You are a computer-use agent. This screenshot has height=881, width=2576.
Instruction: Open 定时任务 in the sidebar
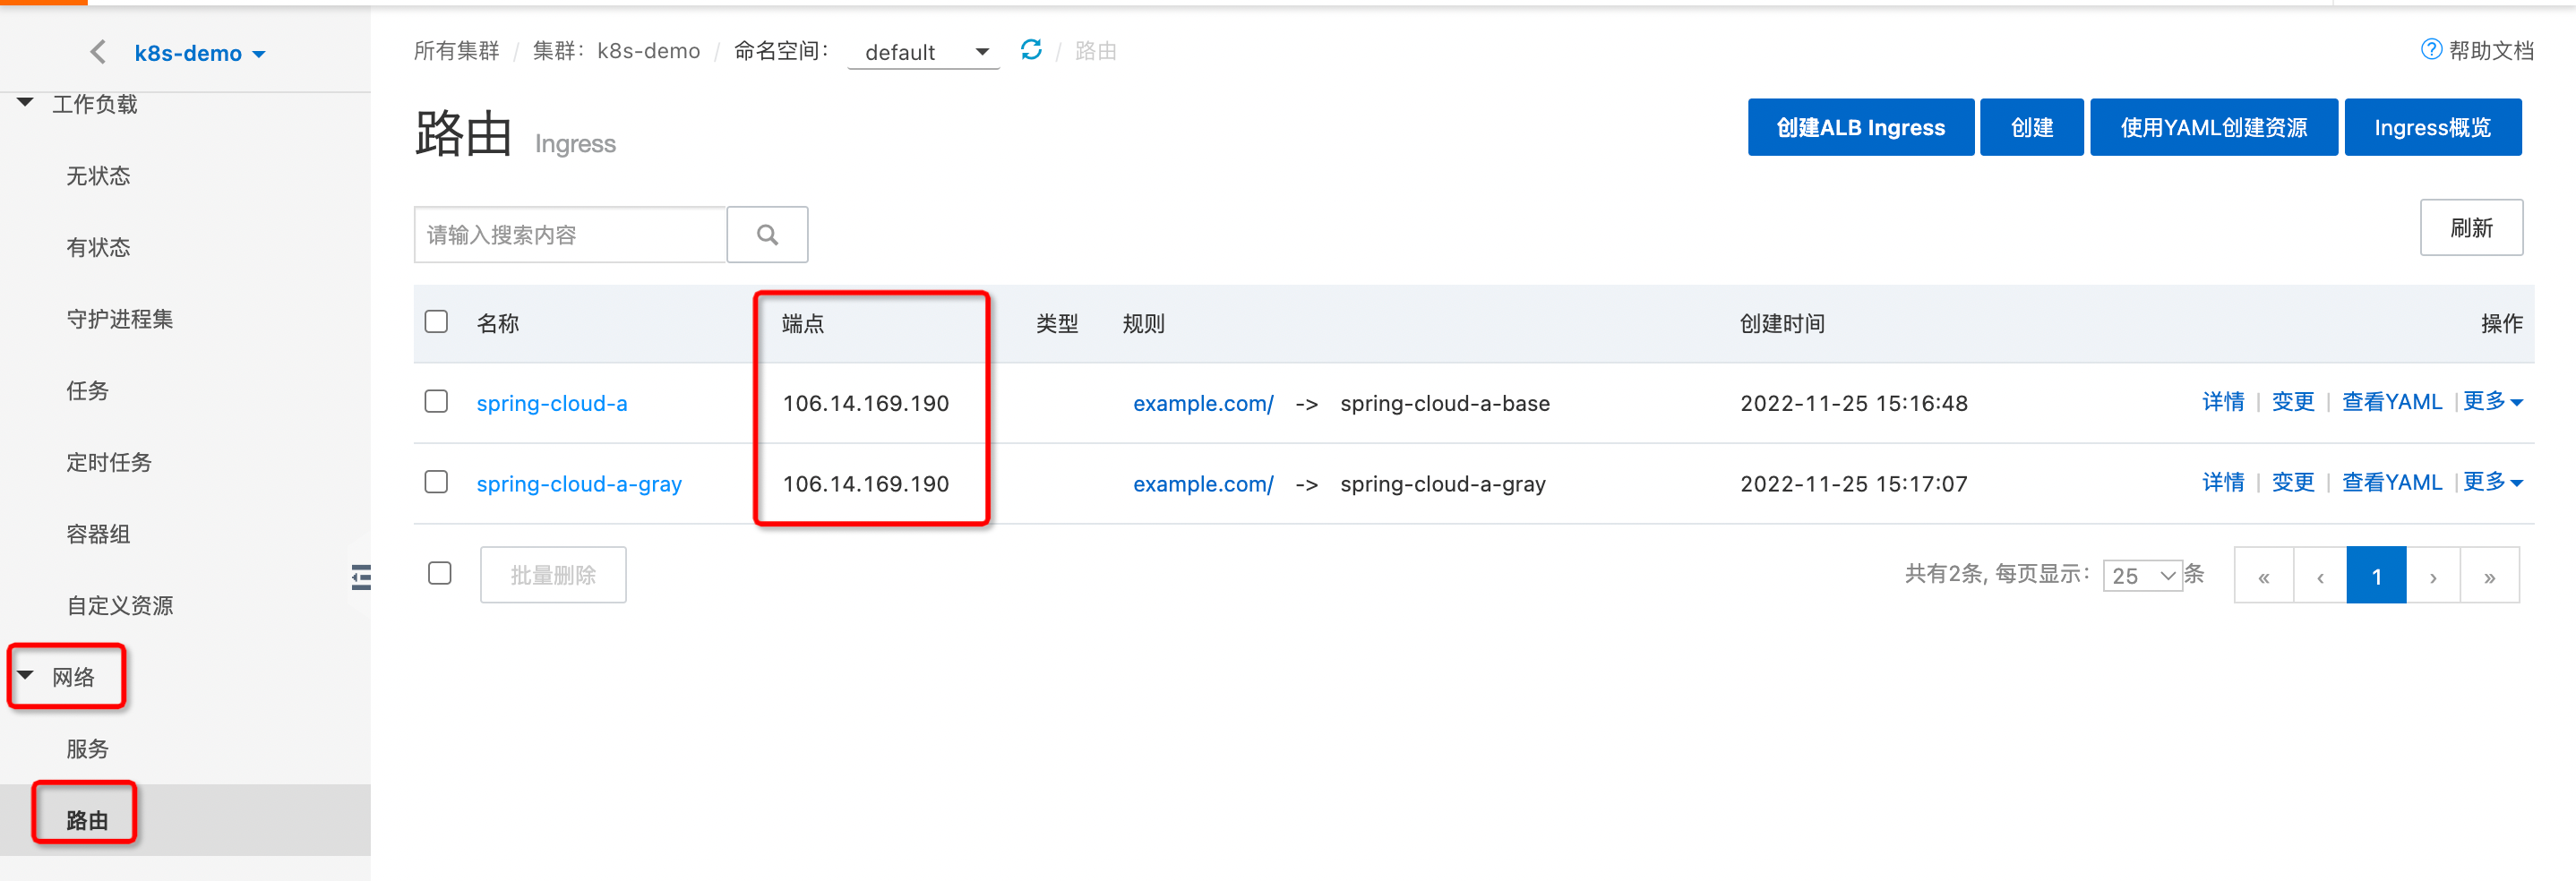[x=109, y=462]
